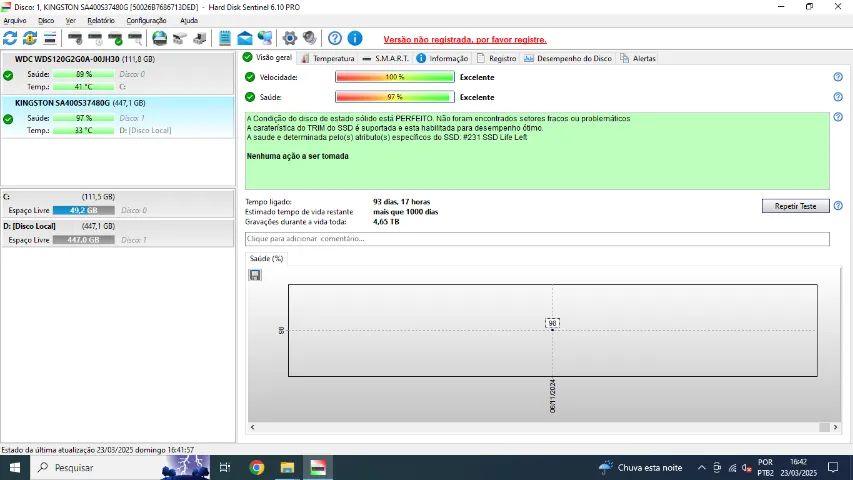Click the disk-with-green-check test icon
This screenshot has height=480, width=853.
[x=115, y=38]
